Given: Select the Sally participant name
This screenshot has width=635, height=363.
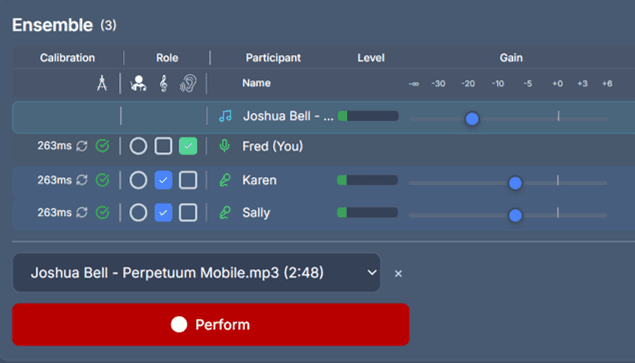Looking at the screenshot, I should [x=256, y=212].
